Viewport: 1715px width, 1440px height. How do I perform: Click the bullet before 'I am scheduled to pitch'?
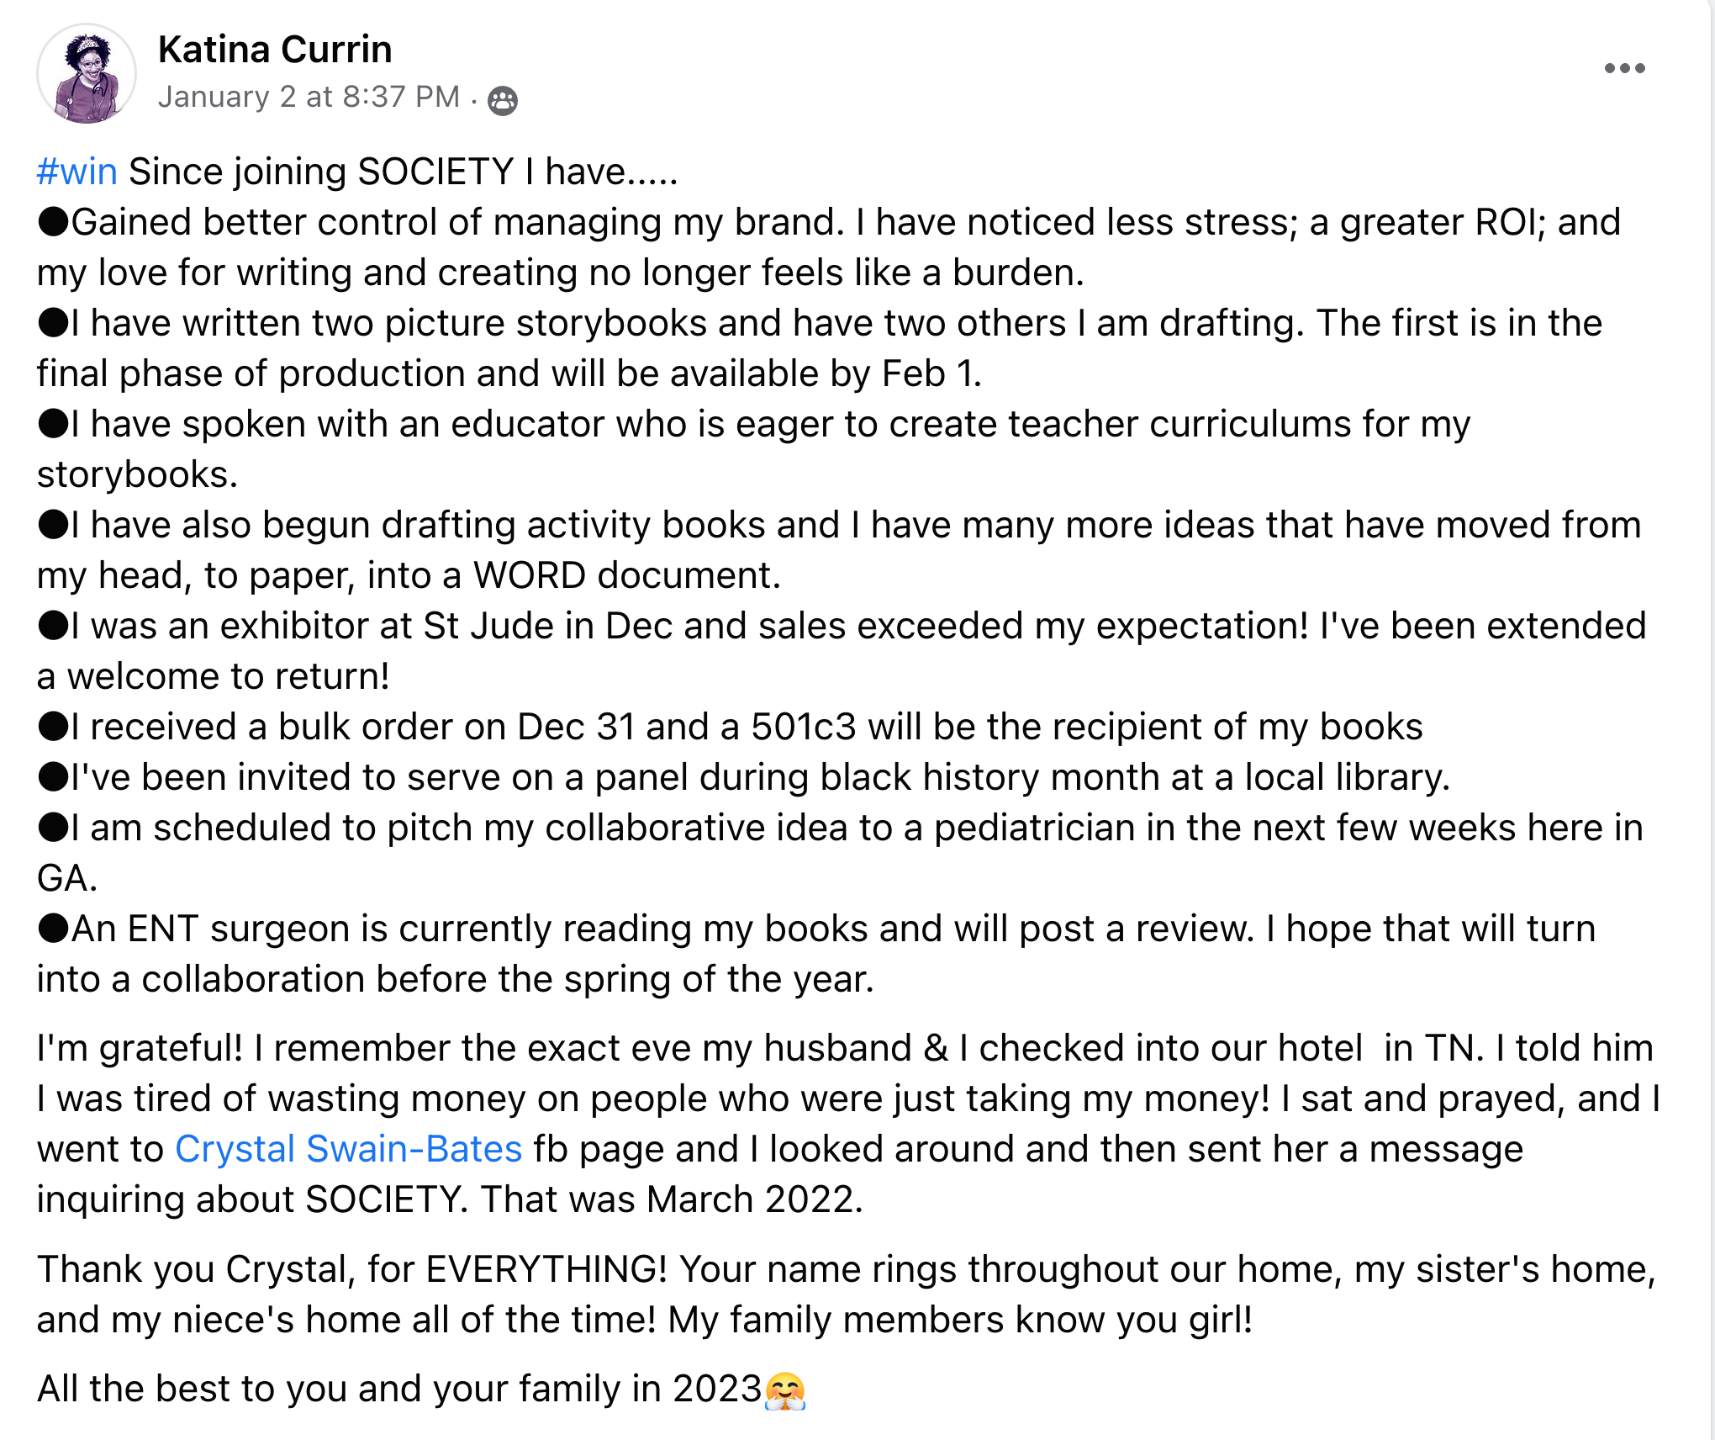click(53, 828)
